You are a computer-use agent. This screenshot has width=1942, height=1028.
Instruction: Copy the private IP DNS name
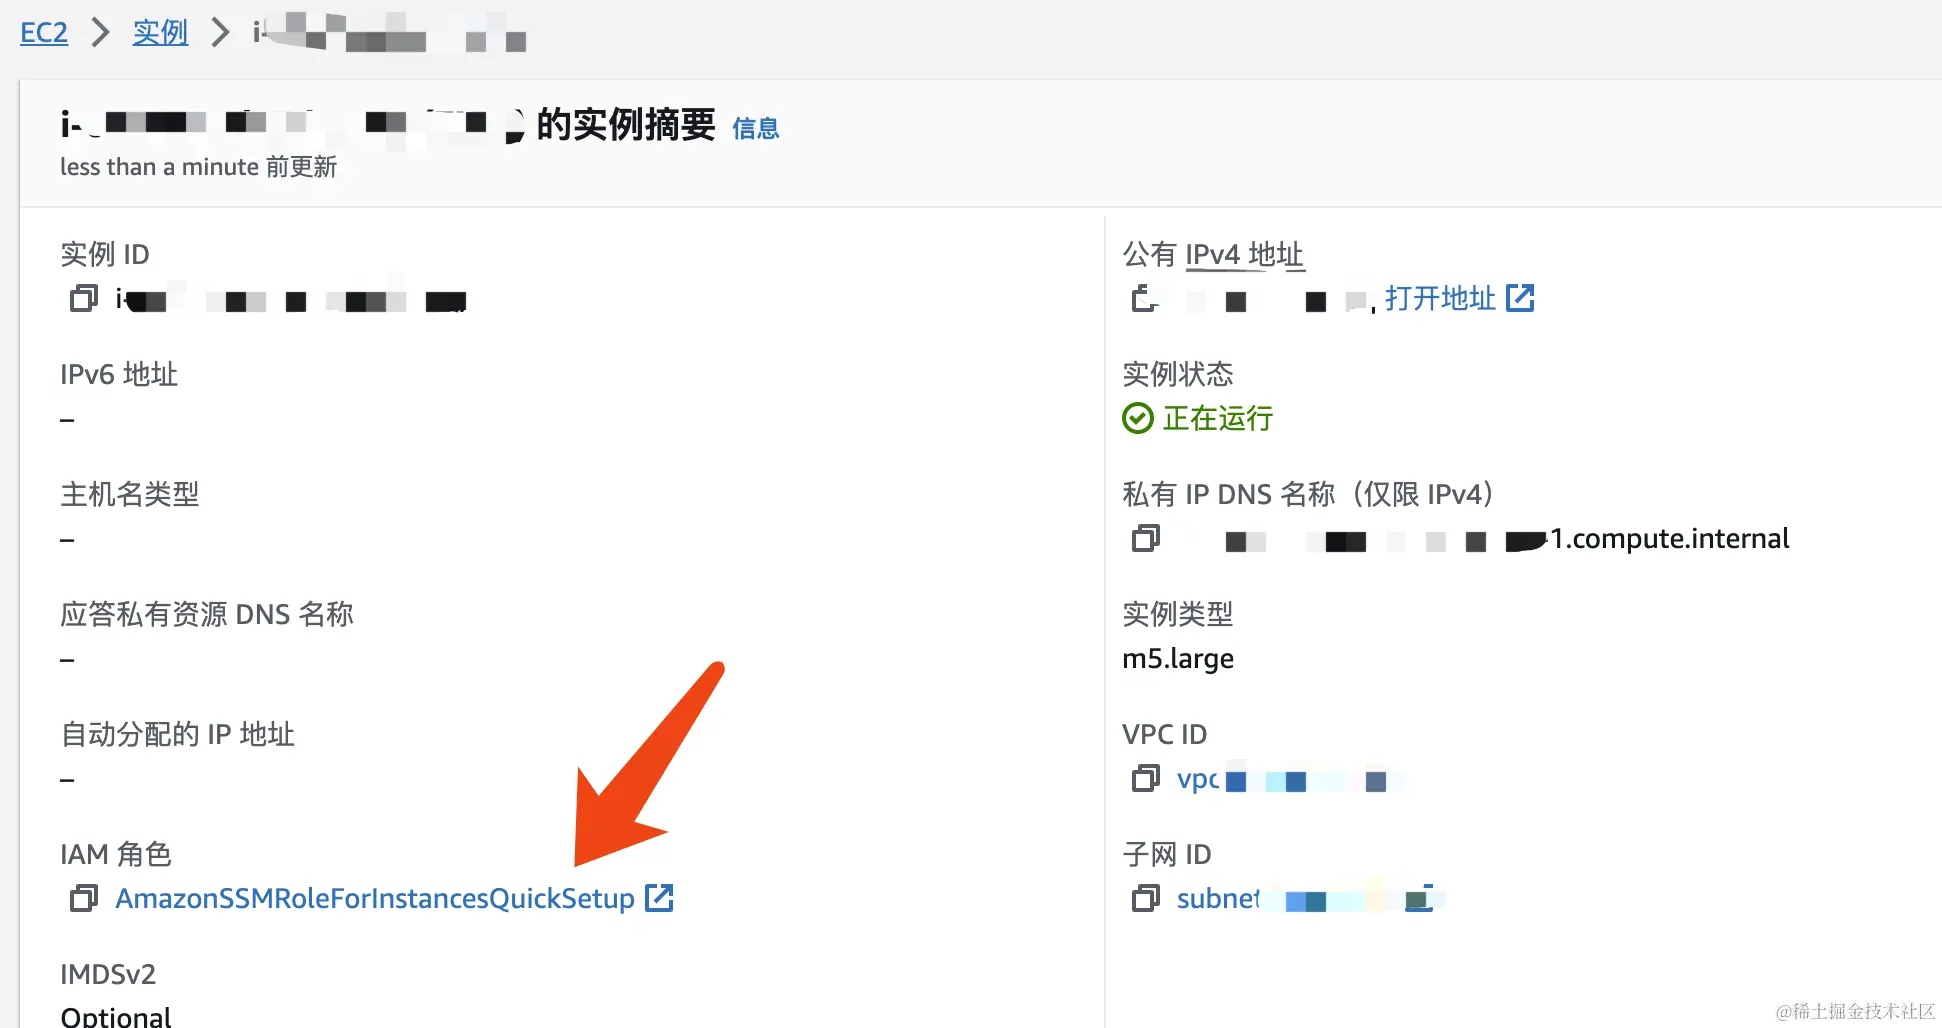[1146, 540]
